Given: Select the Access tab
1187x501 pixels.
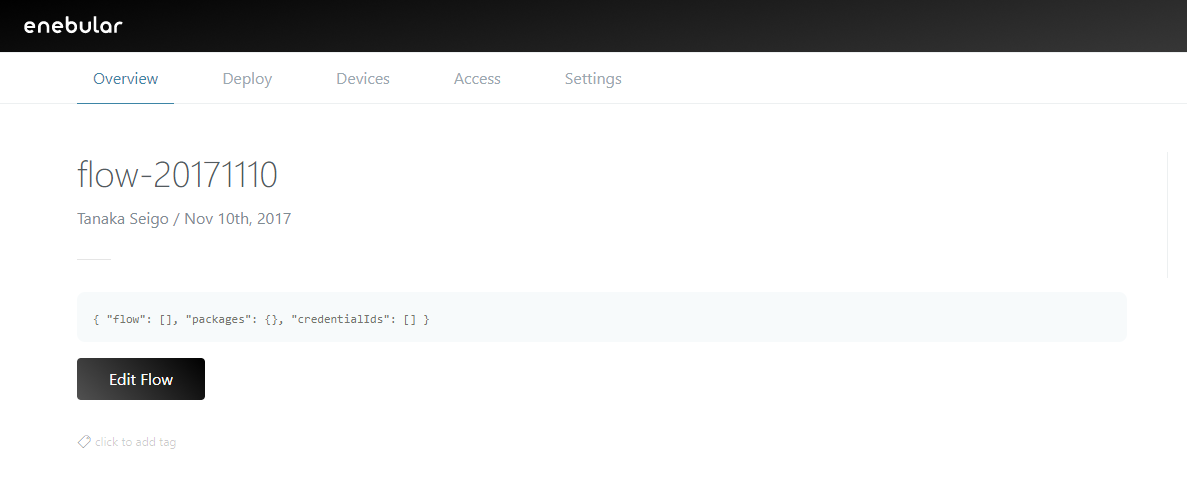Looking at the screenshot, I should tap(477, 78).
